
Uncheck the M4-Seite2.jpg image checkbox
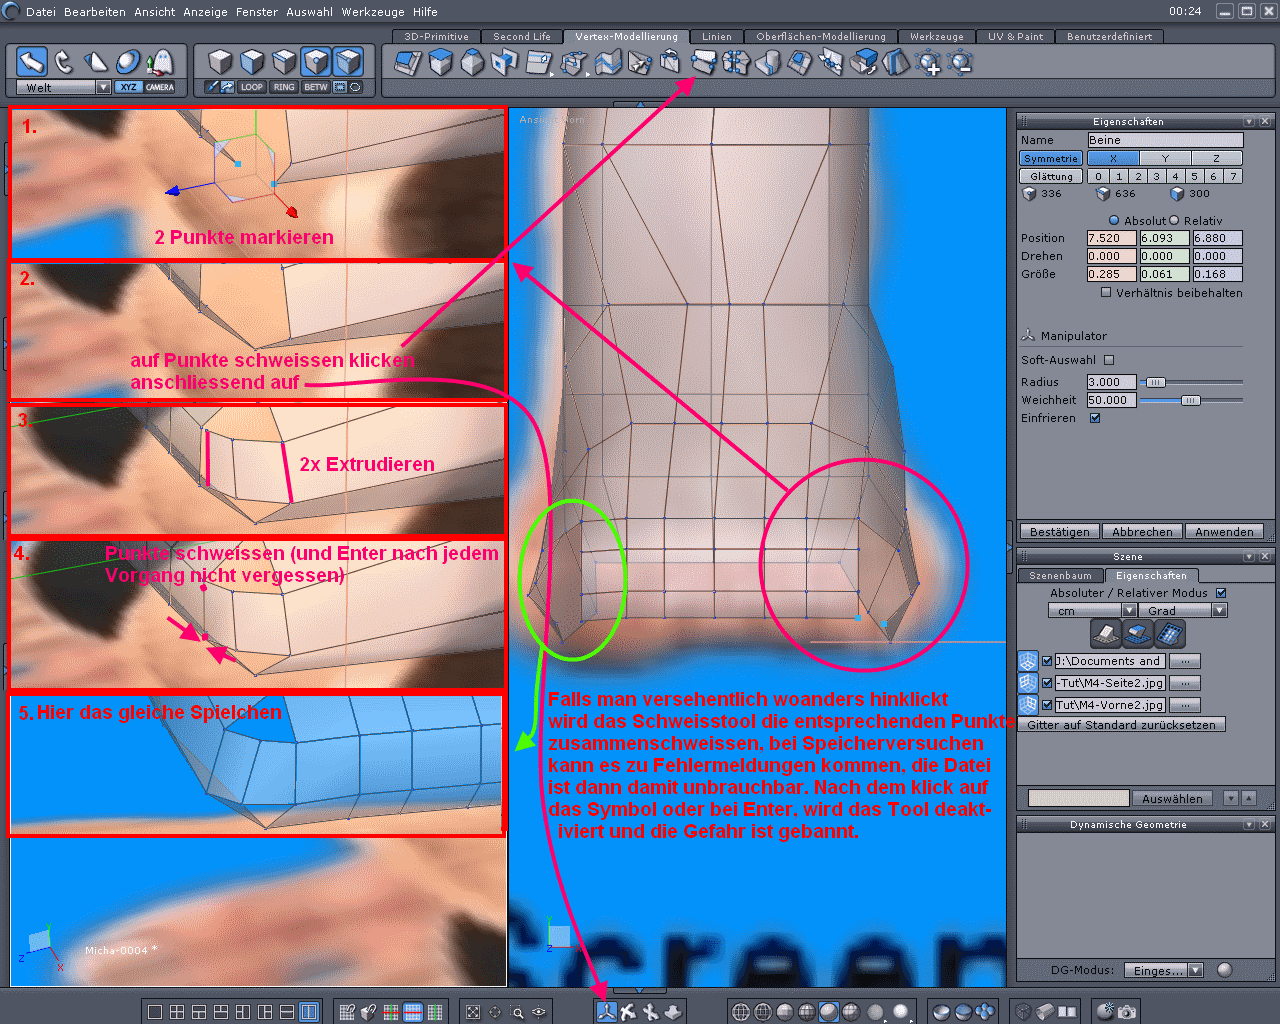pyautogui.click(x=1047, y=683)
